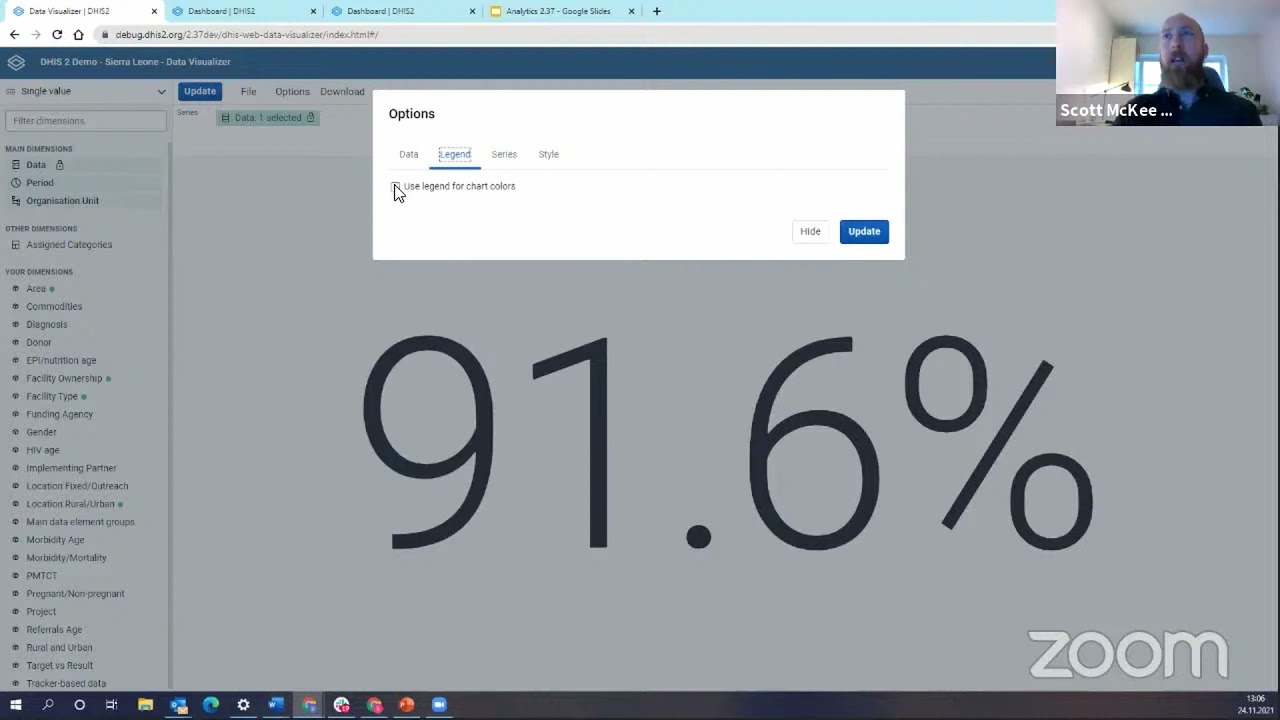The height and width of the screenshot is (720, 1280).
Task: Click the Donor dimension
Action: (x=39, y=342)
